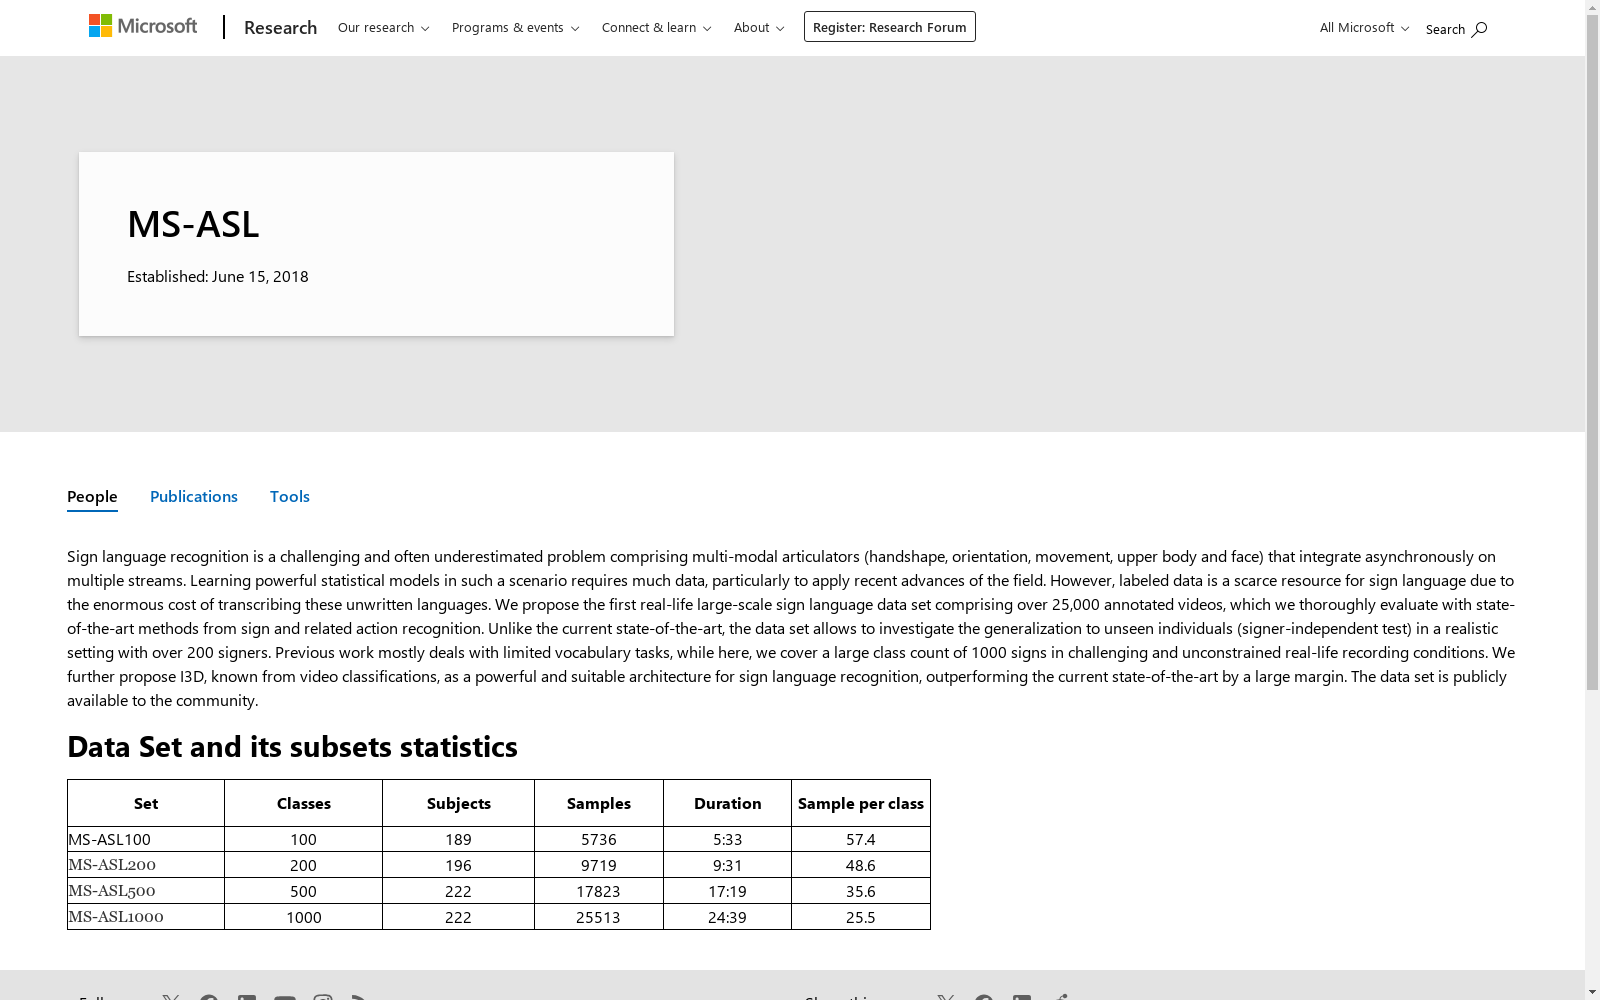Click the 17:19 duration cell
1600x1000 pixels.
(728, 891)
